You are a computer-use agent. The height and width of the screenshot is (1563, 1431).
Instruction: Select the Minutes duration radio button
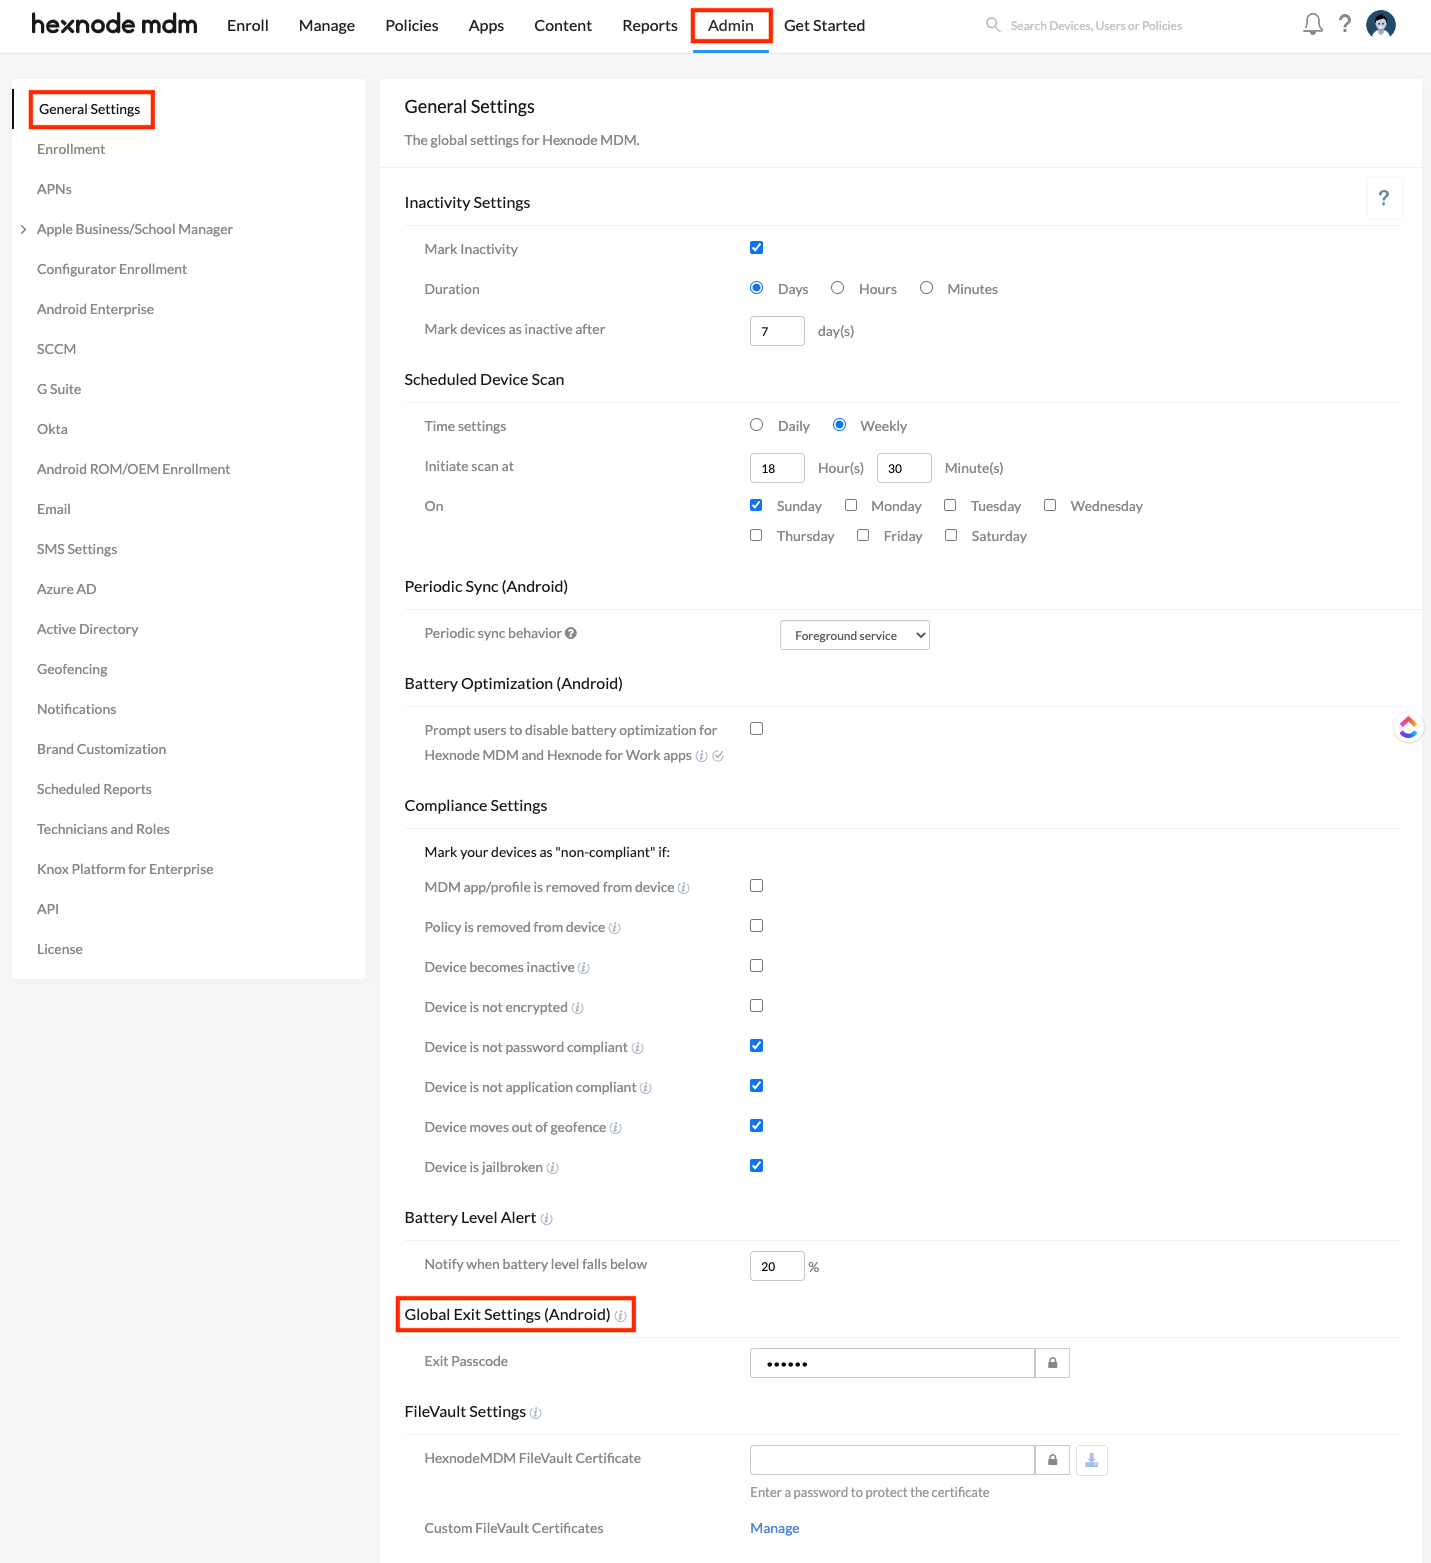point(927,288)
